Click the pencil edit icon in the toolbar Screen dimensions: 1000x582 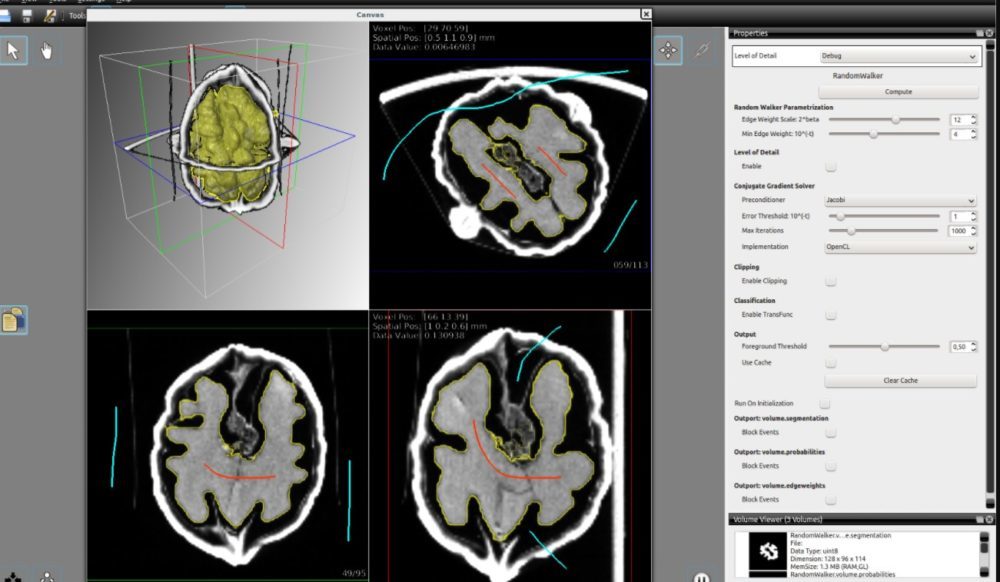(52, 16)
